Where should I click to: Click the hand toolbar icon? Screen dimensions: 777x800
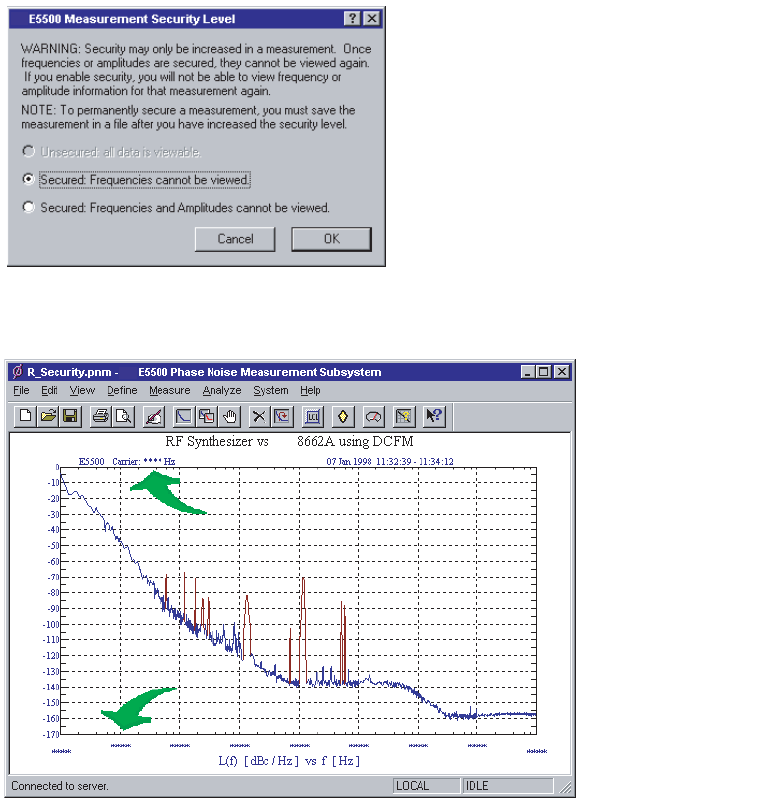click(x=229, y=416)
